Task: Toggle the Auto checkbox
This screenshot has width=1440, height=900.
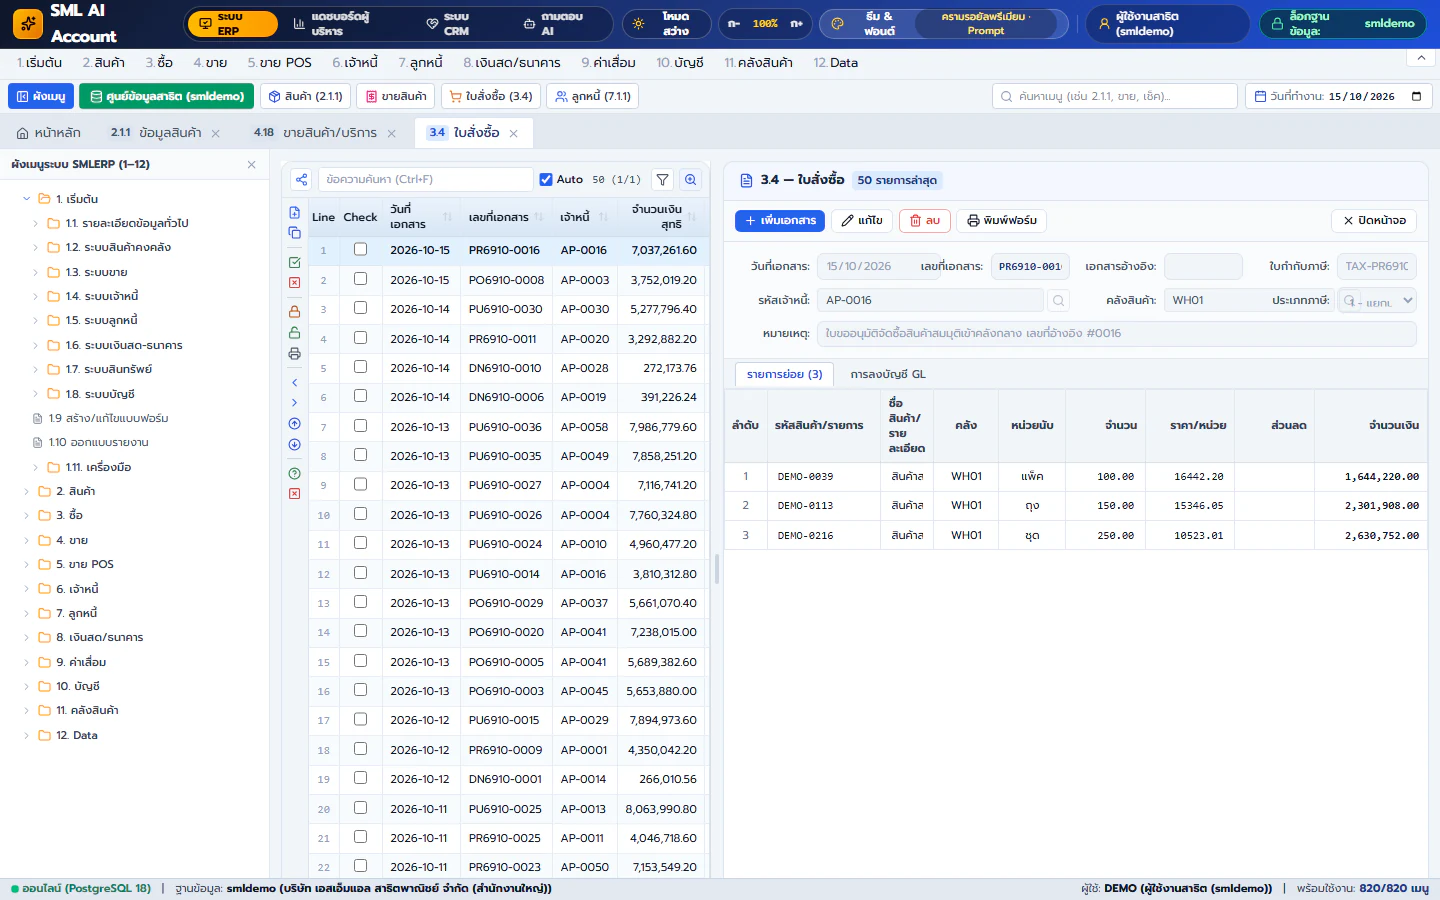Action: pyautogui.click(x=546, y=180)
